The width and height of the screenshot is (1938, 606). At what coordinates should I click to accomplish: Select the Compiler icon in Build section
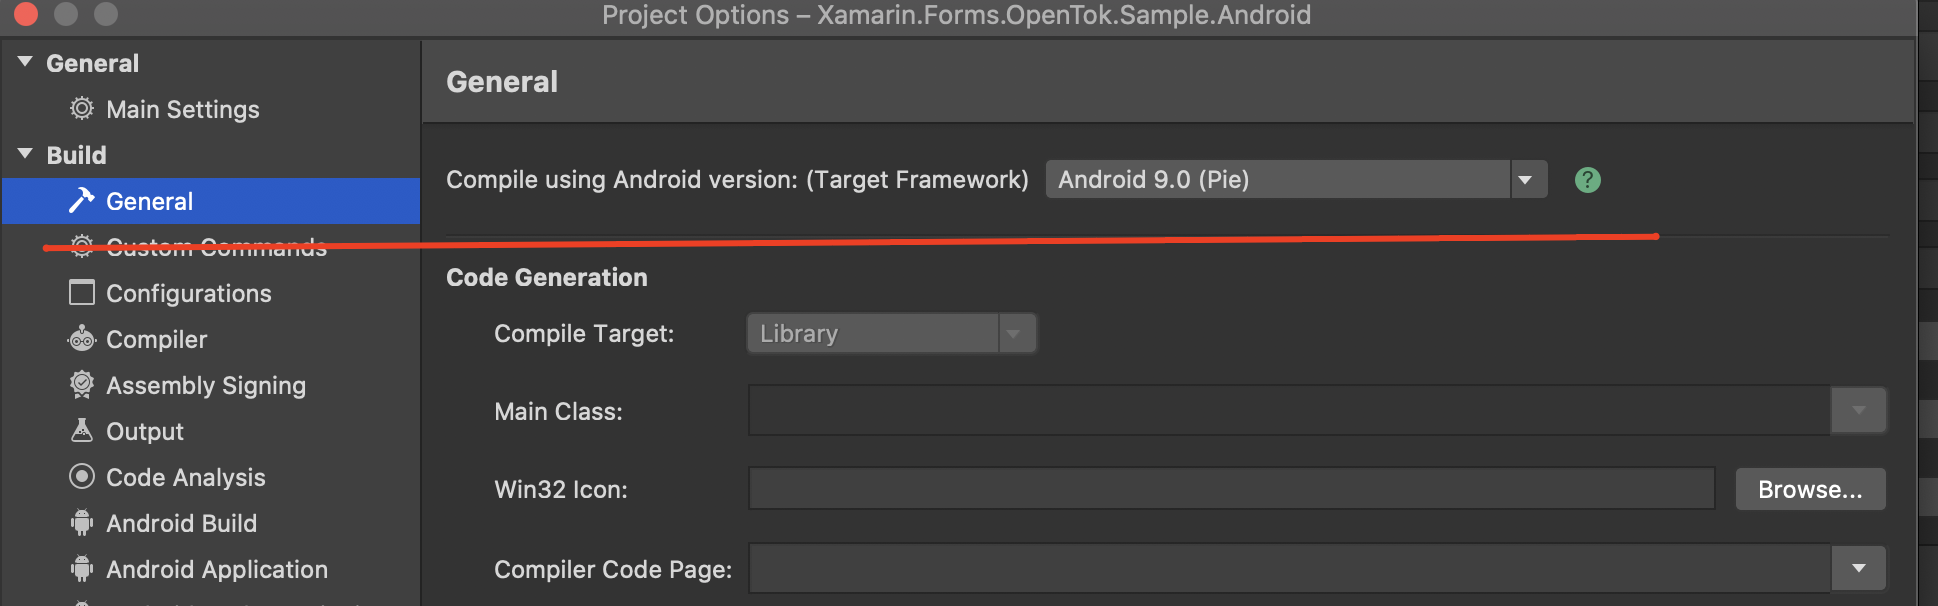pyautogui.click(x=82, y=339)
